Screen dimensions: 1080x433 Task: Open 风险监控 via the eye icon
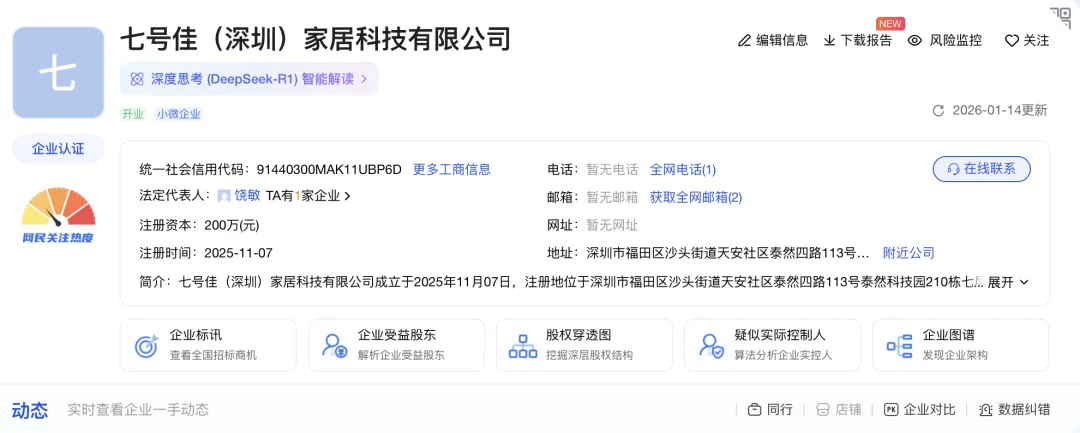(915, 41)
